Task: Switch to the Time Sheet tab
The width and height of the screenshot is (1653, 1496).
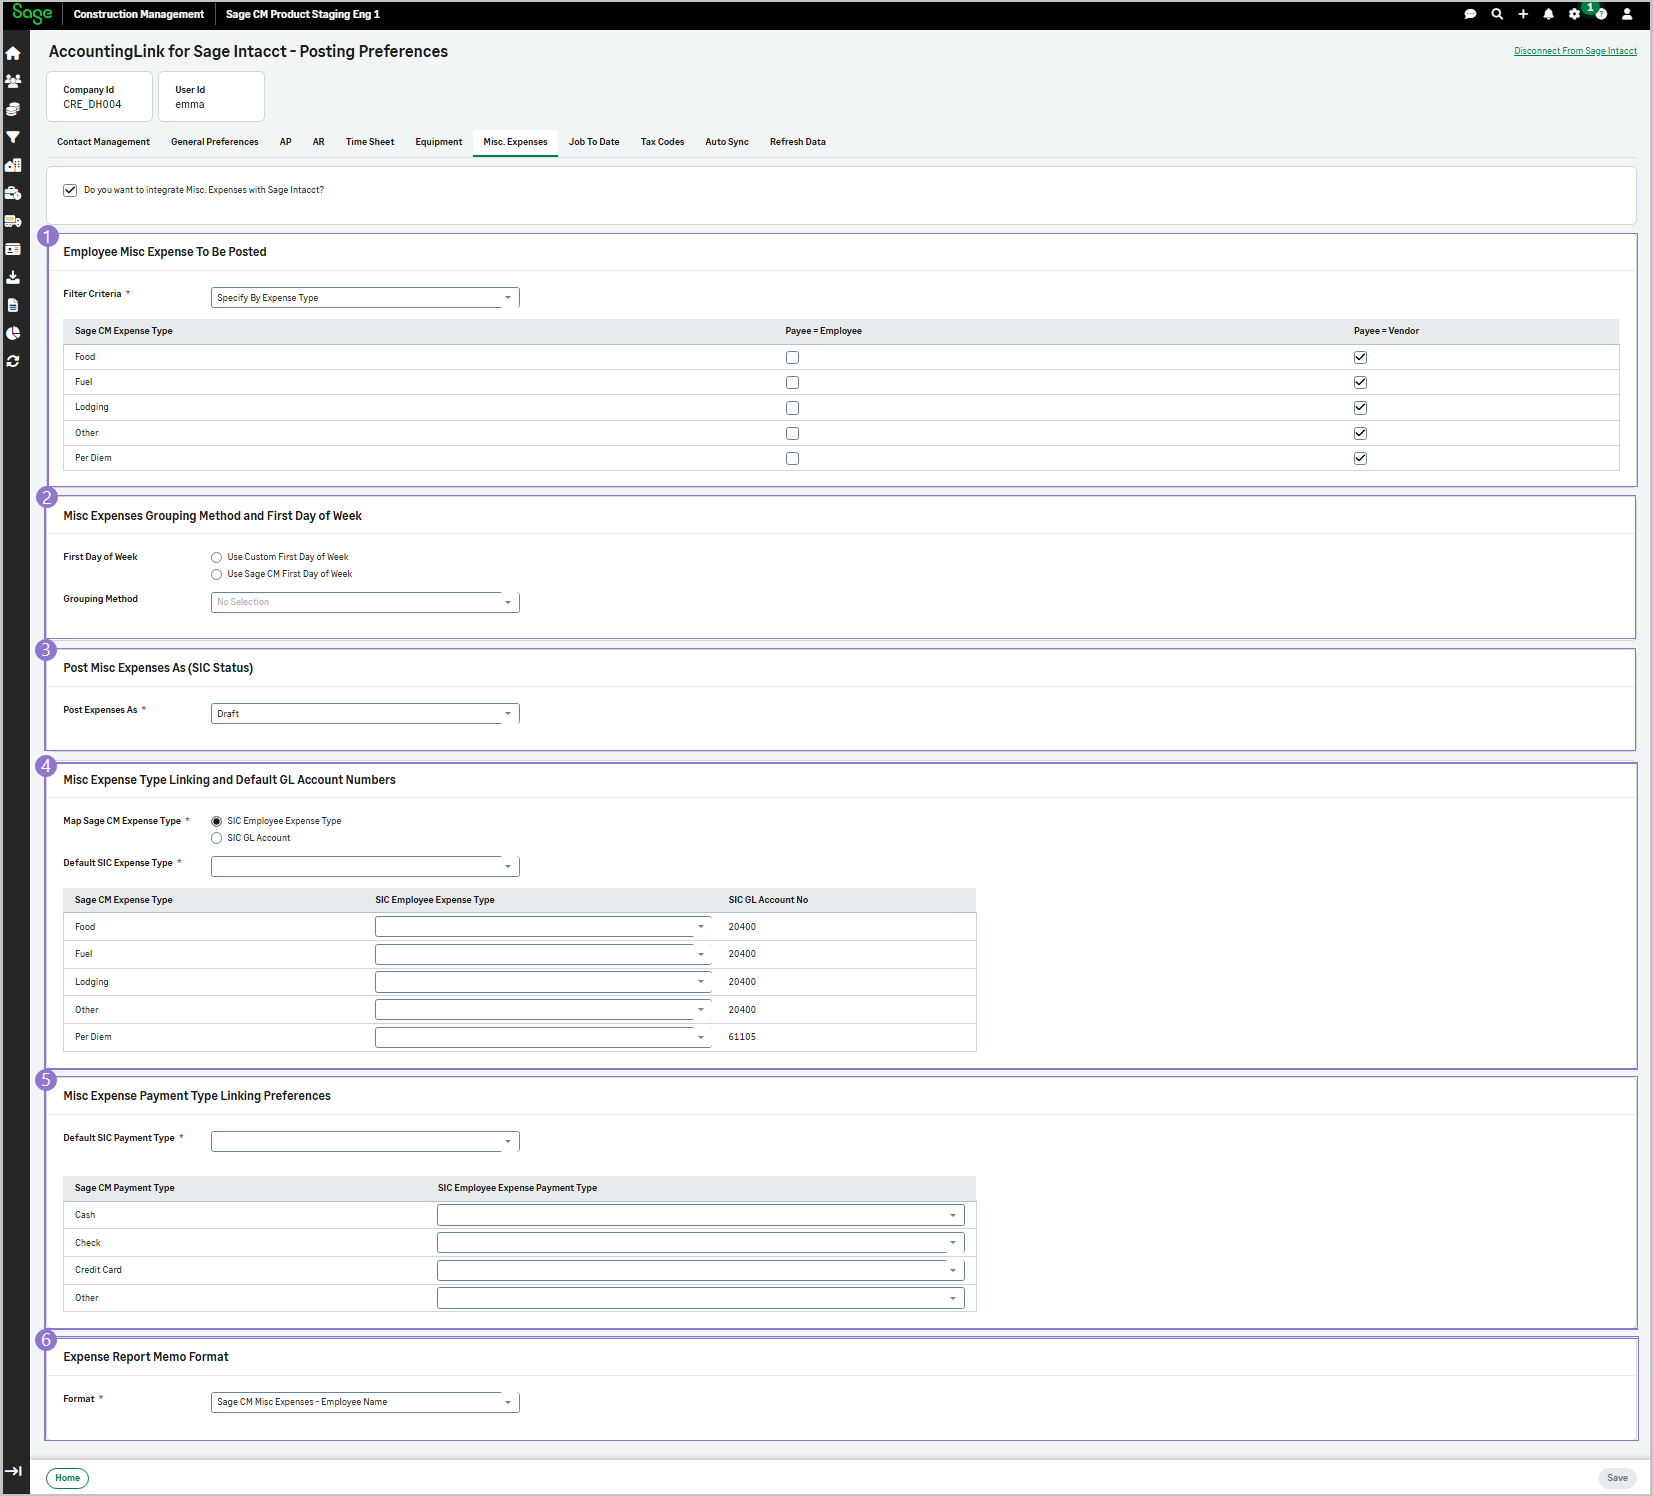Action: (369, 141)
